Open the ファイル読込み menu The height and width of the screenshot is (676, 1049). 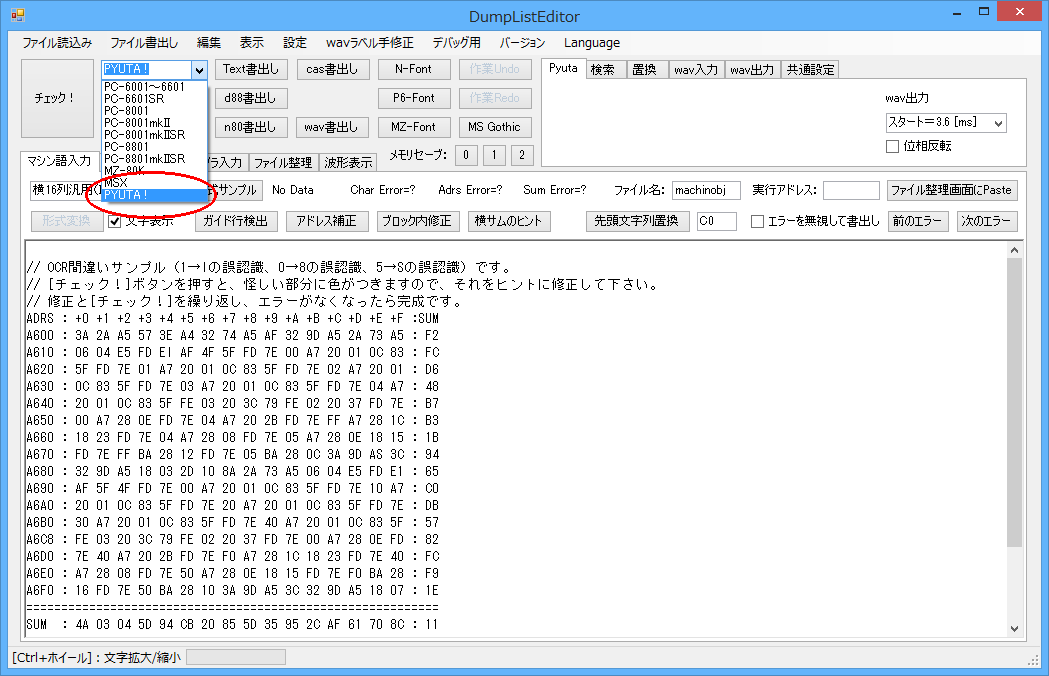(x=57, y=43)
